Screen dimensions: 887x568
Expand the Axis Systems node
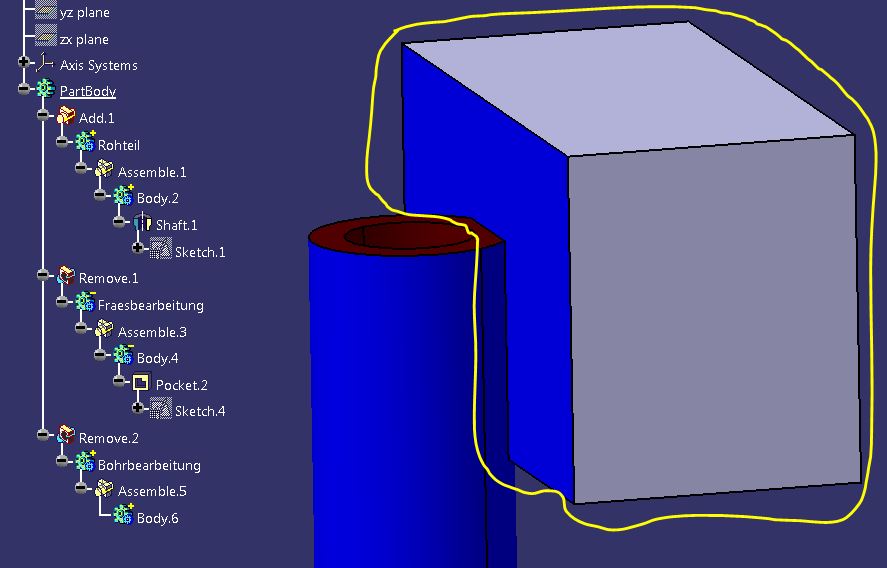click(x=24, y=62)
